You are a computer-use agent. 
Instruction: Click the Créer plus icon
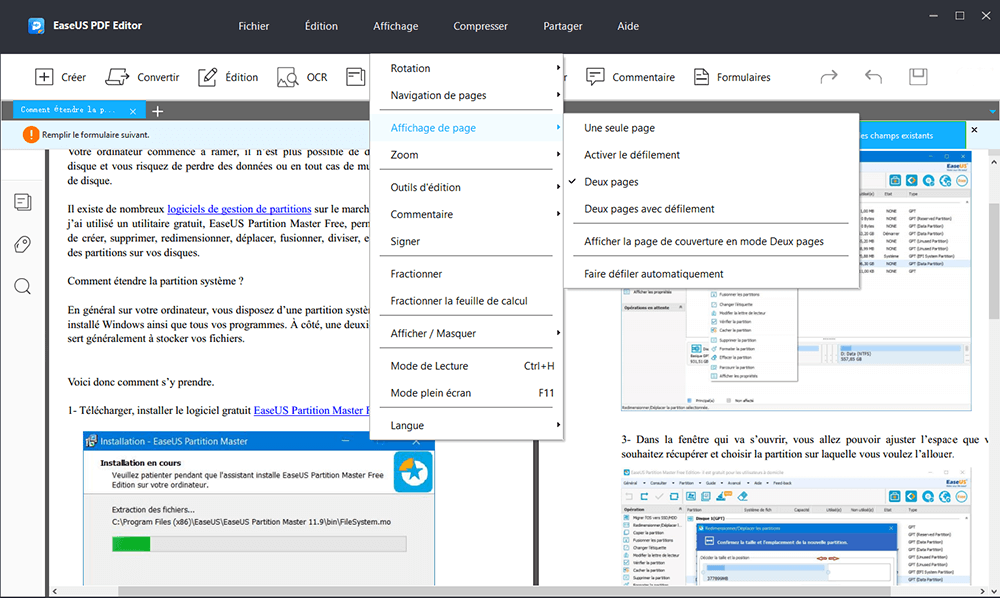click(43, 77)
